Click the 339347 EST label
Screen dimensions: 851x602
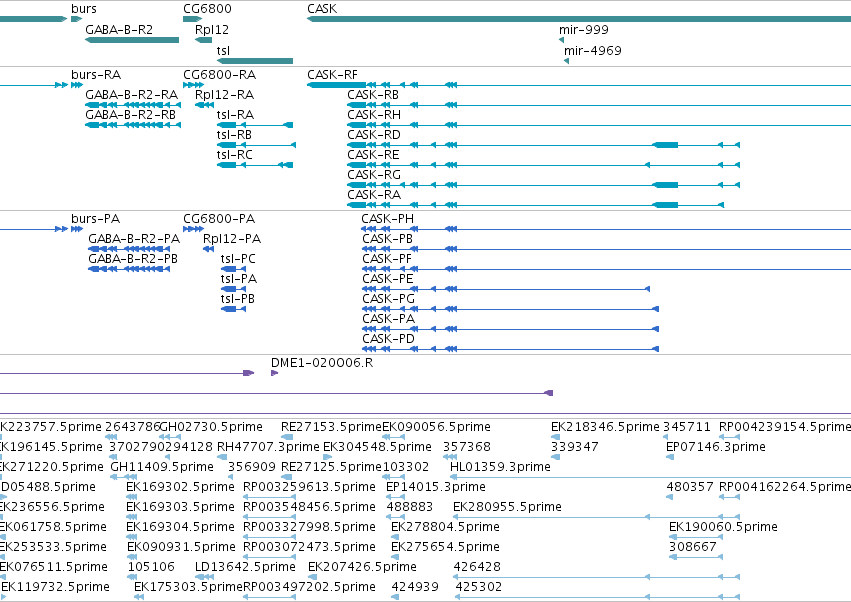pyautogui.click(x=575, y=447)
